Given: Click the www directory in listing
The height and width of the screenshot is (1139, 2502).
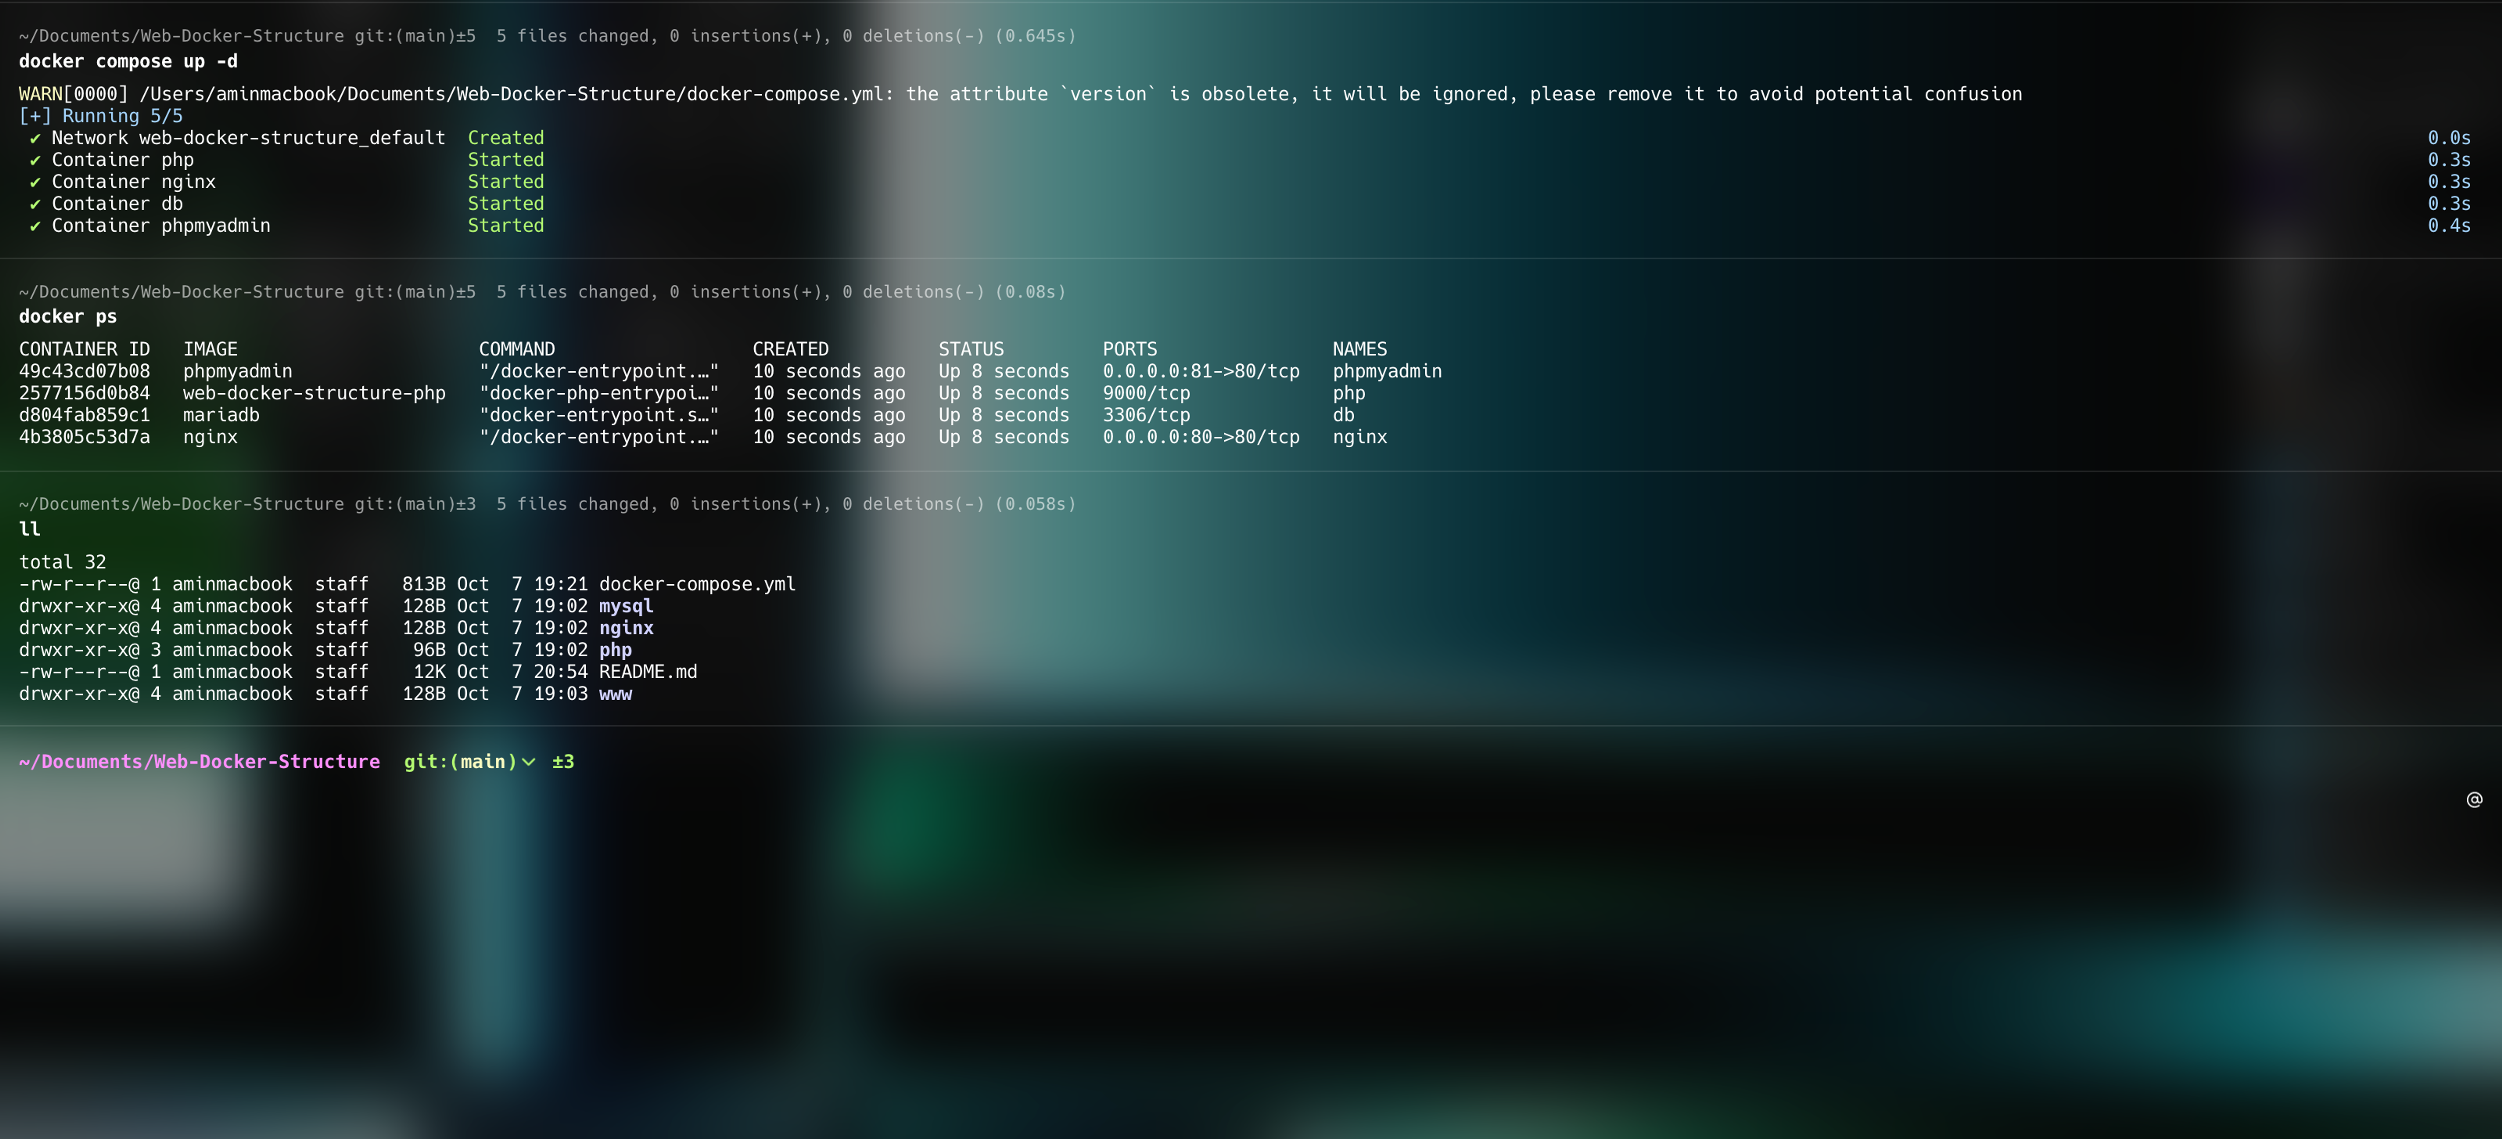Looking at the screenshot, I should [x=615, y=694].
